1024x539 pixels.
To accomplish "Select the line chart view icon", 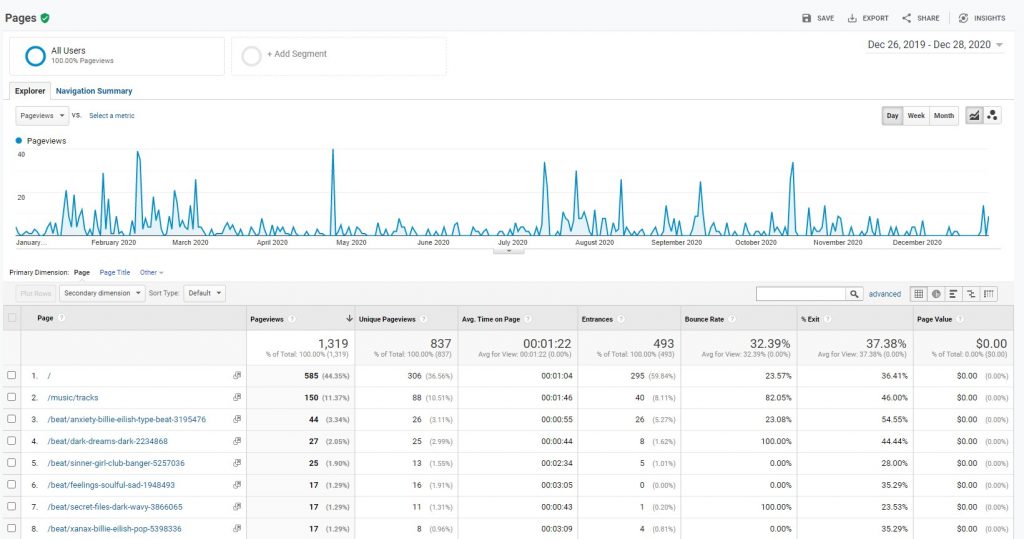I will click(x=974, y=116).
